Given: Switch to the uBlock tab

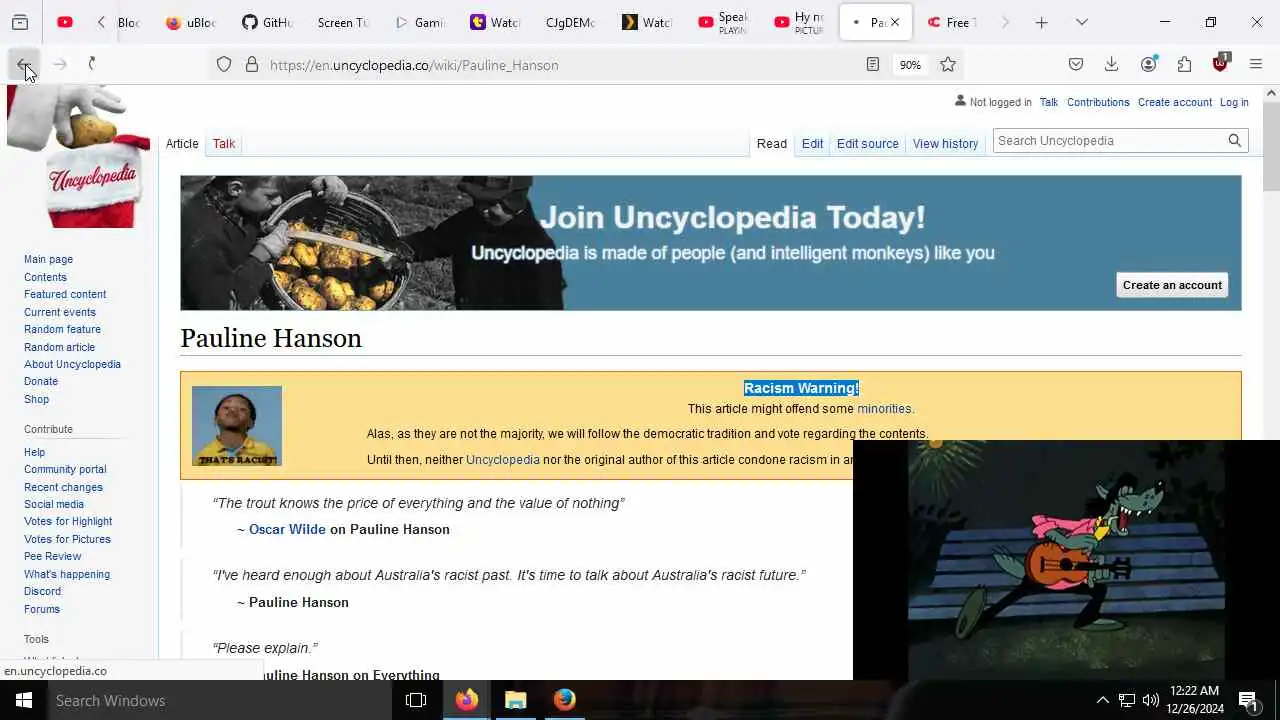Looking at the screenshot, I should [x=190, y=22].
